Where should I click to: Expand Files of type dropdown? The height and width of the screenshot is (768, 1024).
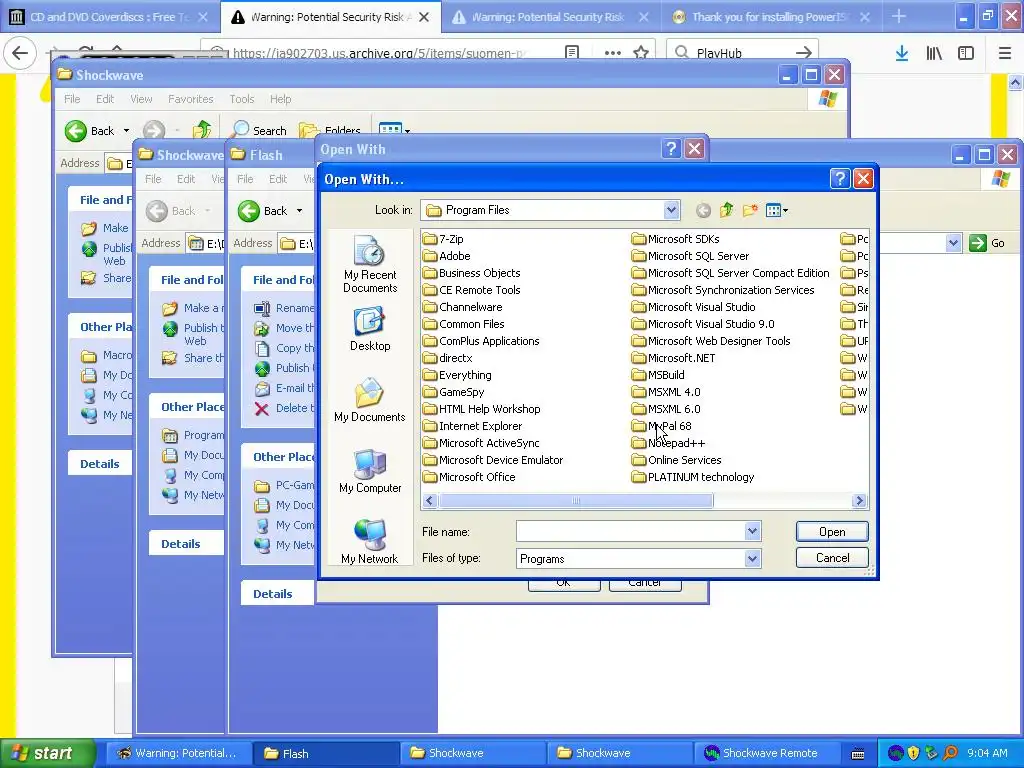(752, 558)
